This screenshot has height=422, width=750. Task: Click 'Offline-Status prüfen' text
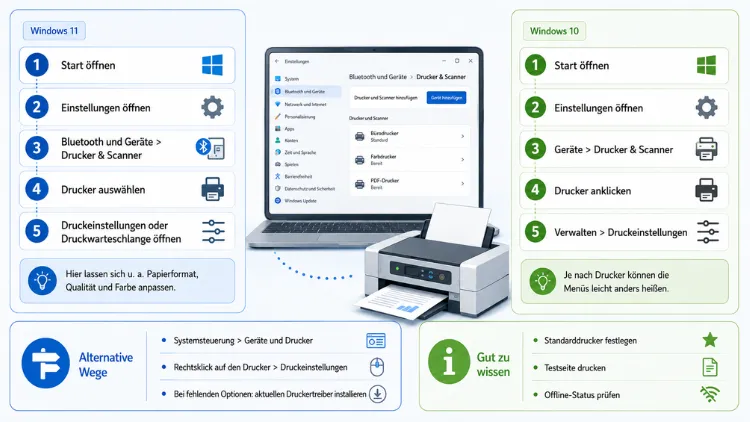pos(582,395)
